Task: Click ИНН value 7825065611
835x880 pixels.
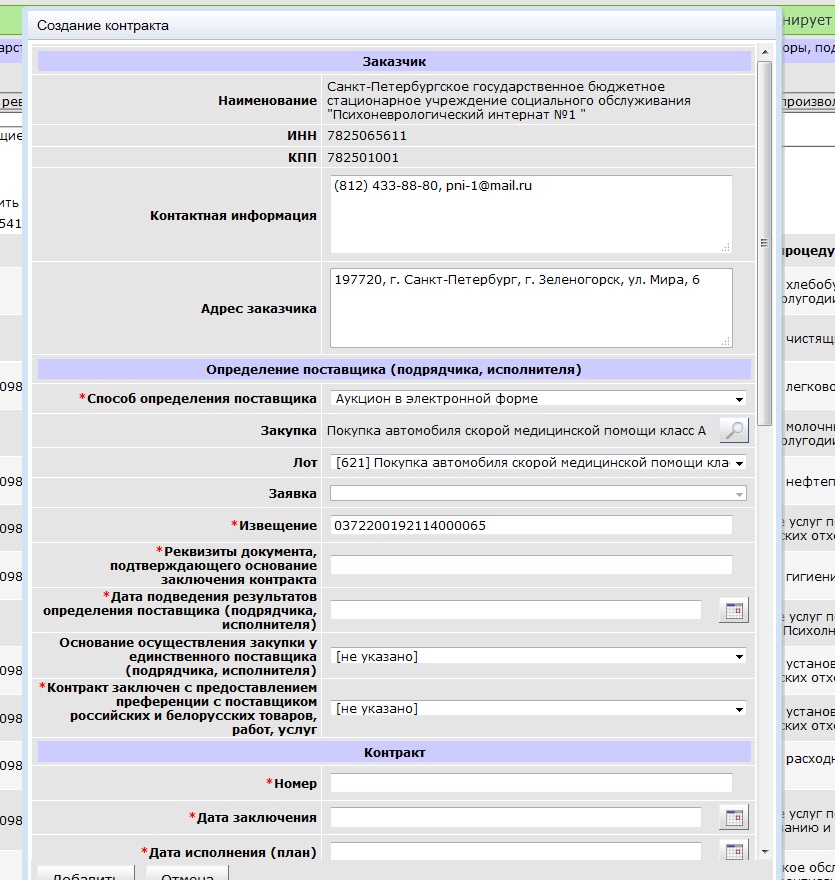Action: point(367,136)
